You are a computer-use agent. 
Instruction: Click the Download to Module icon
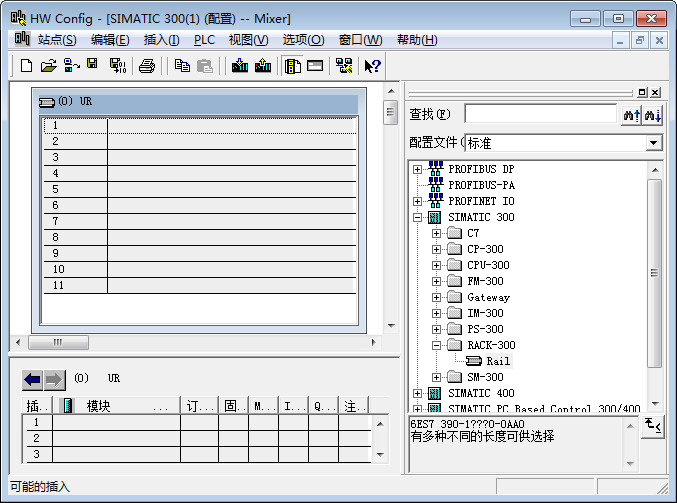click(239, 66)
